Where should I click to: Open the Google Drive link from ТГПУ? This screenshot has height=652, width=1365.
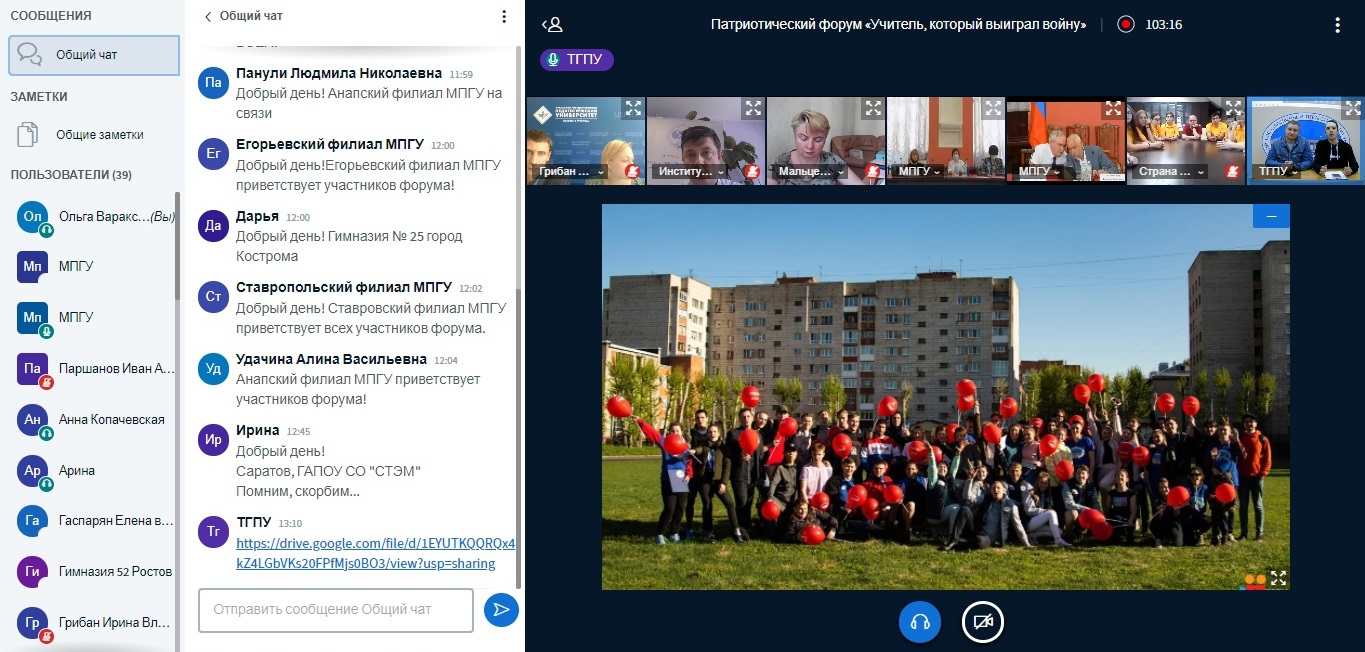click(x=375, y=553)
